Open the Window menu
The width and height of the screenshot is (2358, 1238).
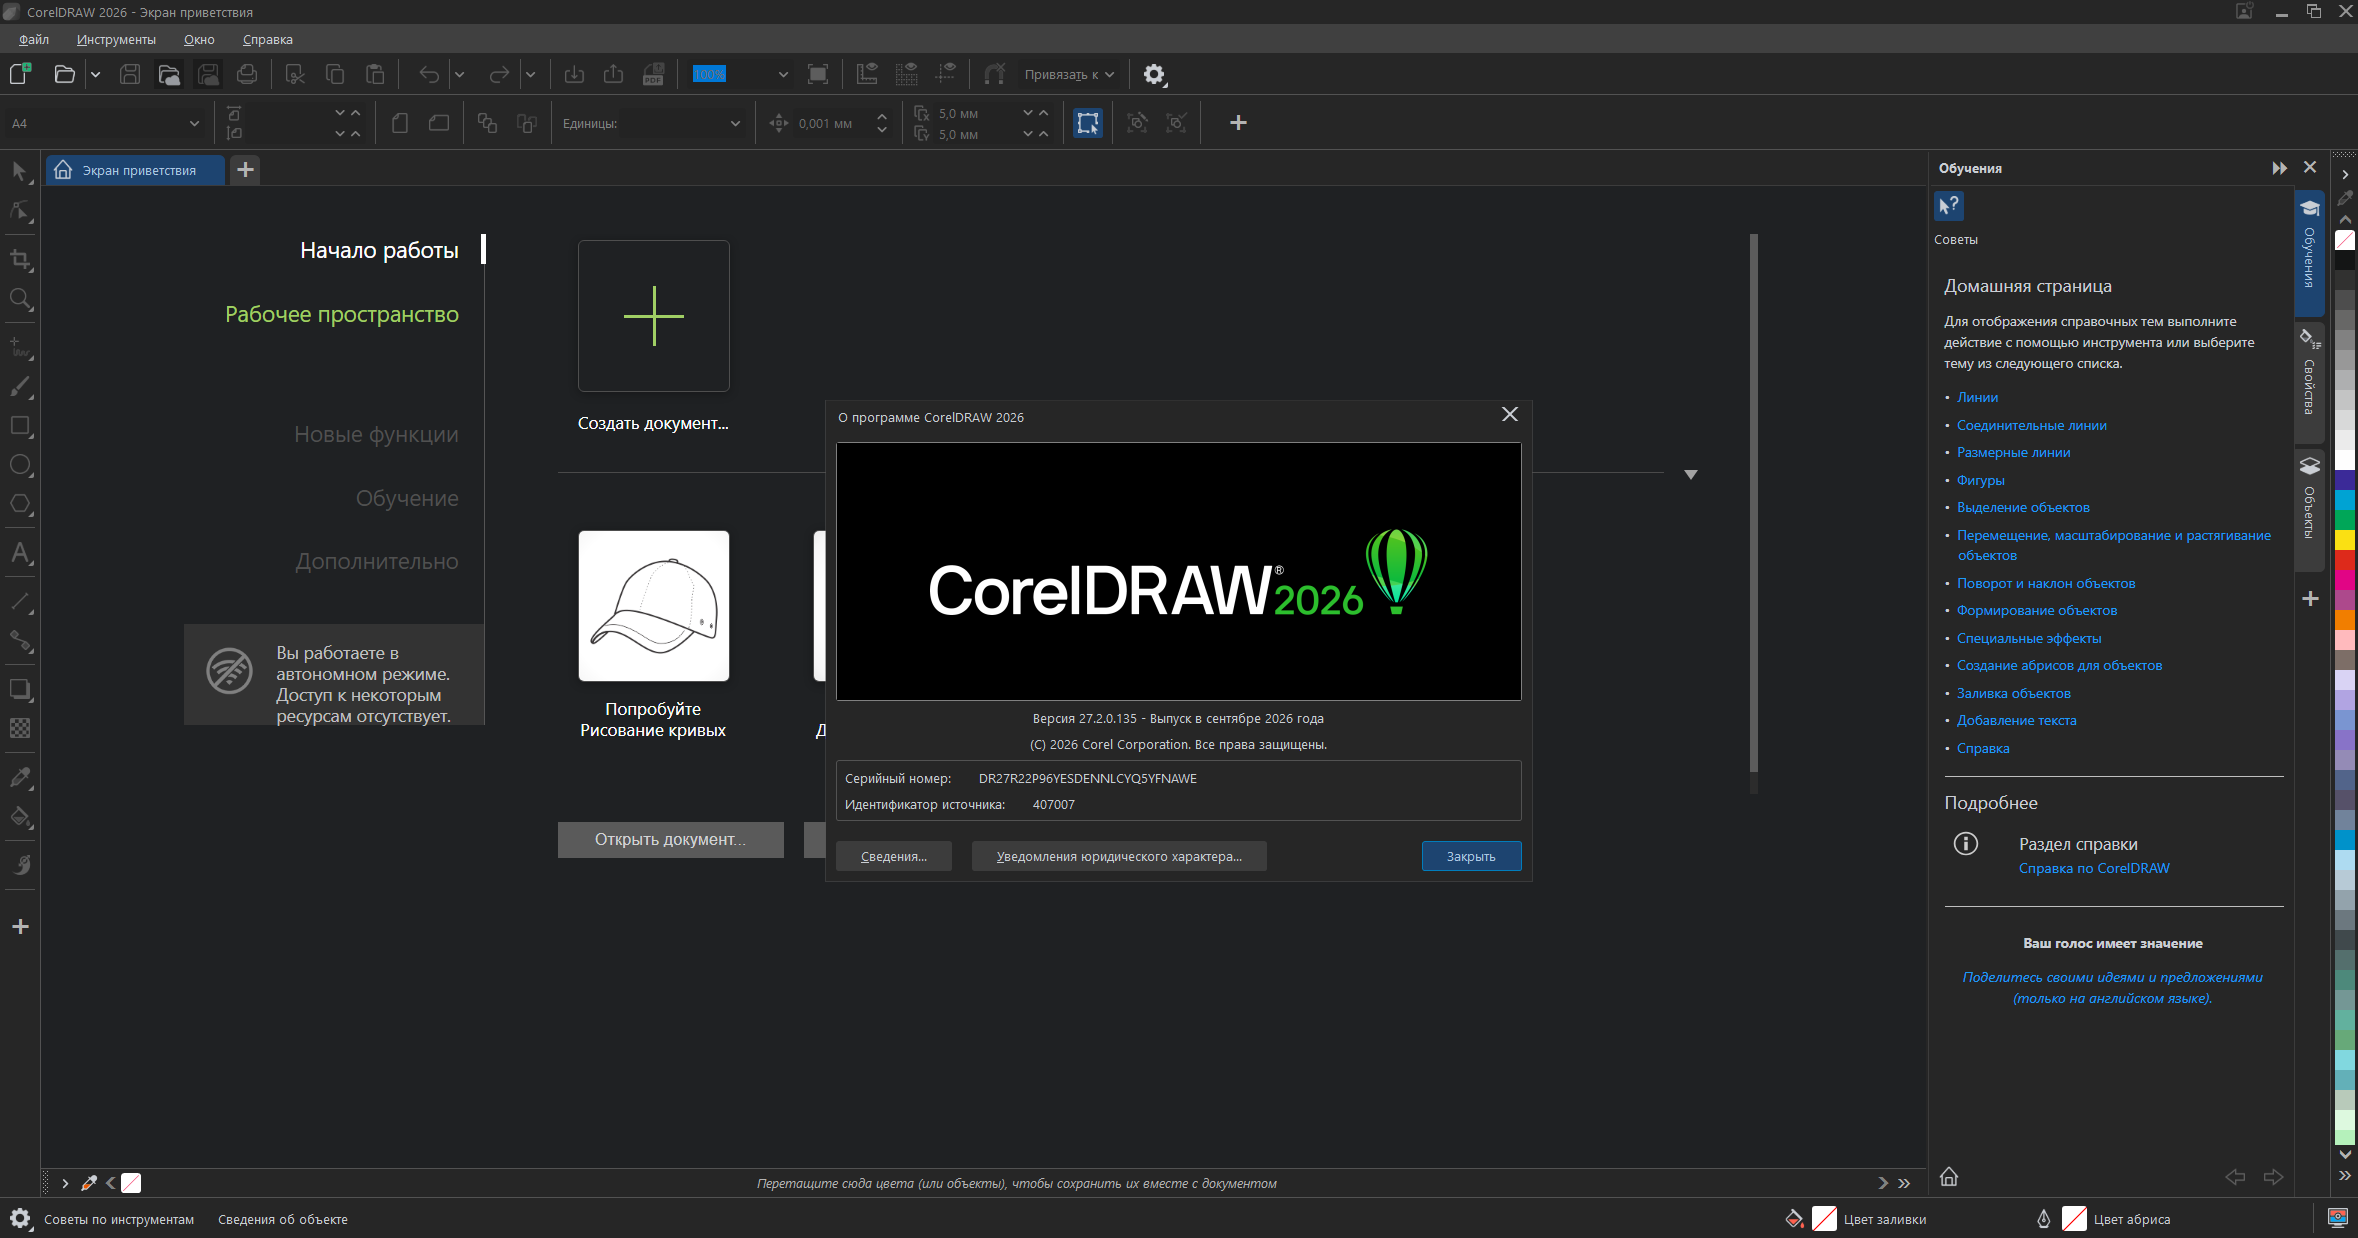199,40
